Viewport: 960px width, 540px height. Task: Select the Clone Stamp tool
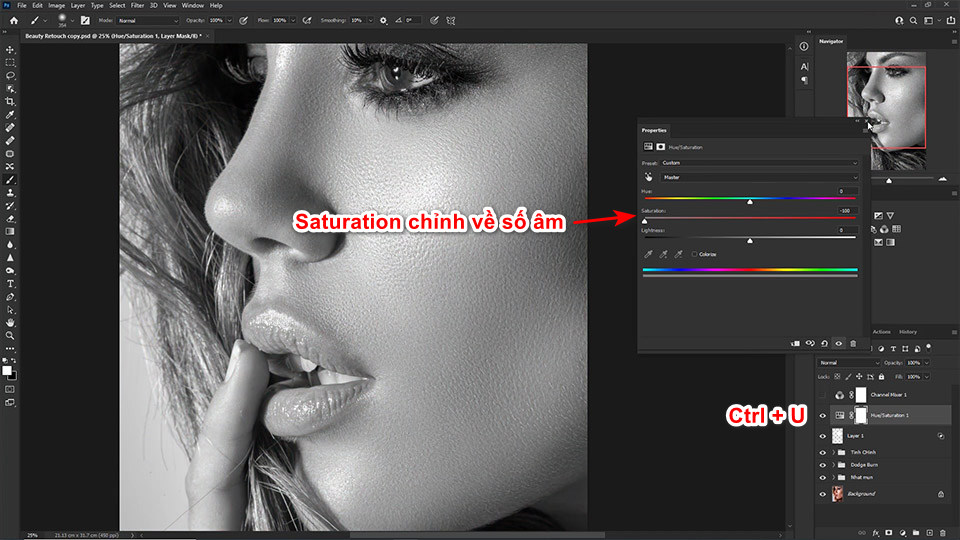tap(10, 193)
